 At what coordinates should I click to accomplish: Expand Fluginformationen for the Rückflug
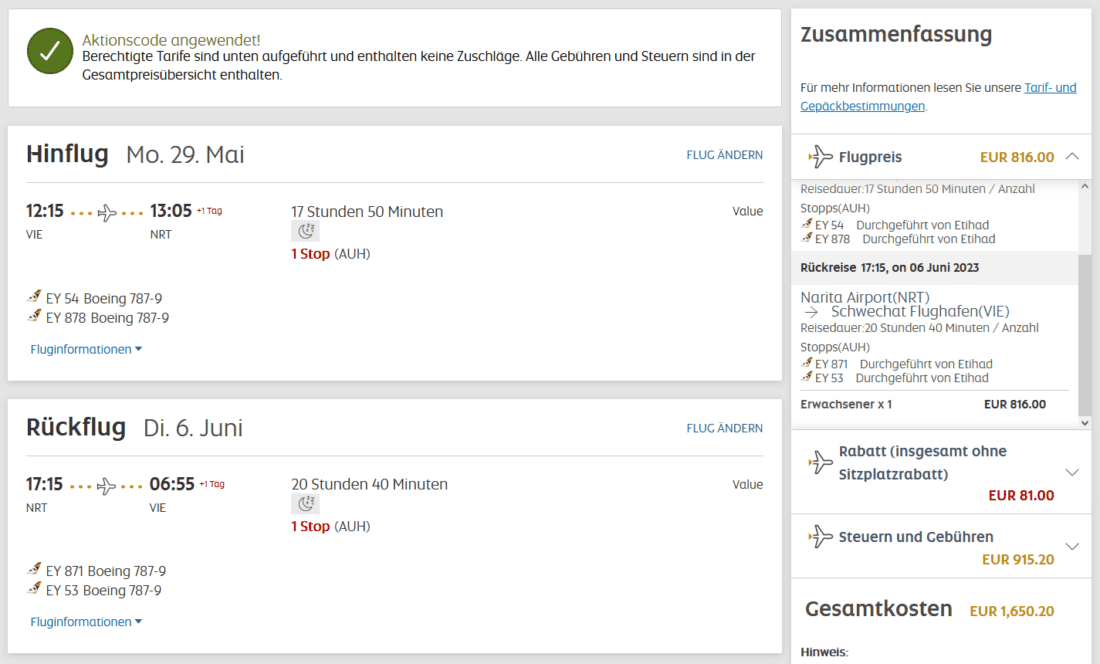tap(86, 622)
